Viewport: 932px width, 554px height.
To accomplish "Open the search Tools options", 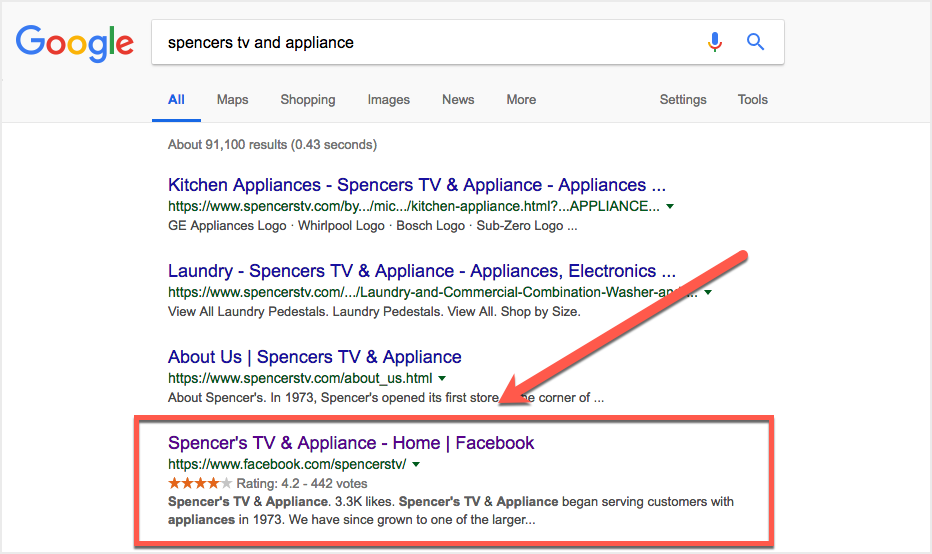I will point(752,100).
